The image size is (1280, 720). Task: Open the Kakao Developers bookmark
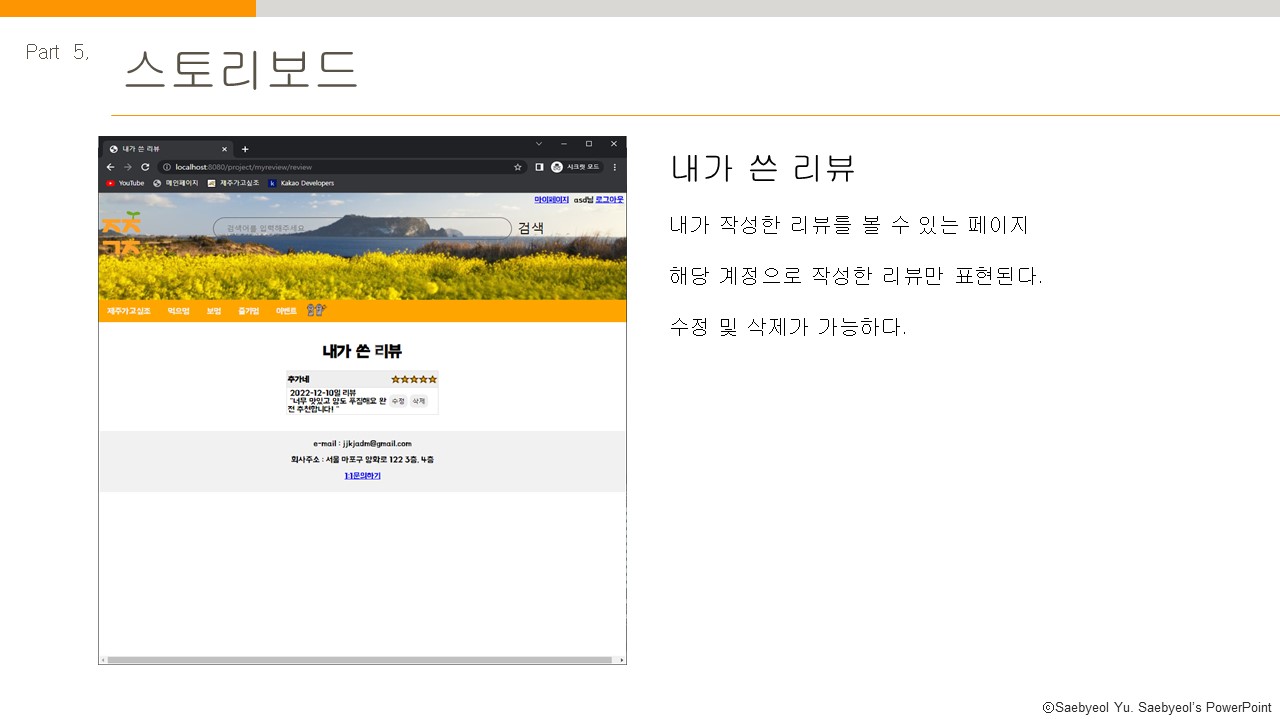(301, 183)
